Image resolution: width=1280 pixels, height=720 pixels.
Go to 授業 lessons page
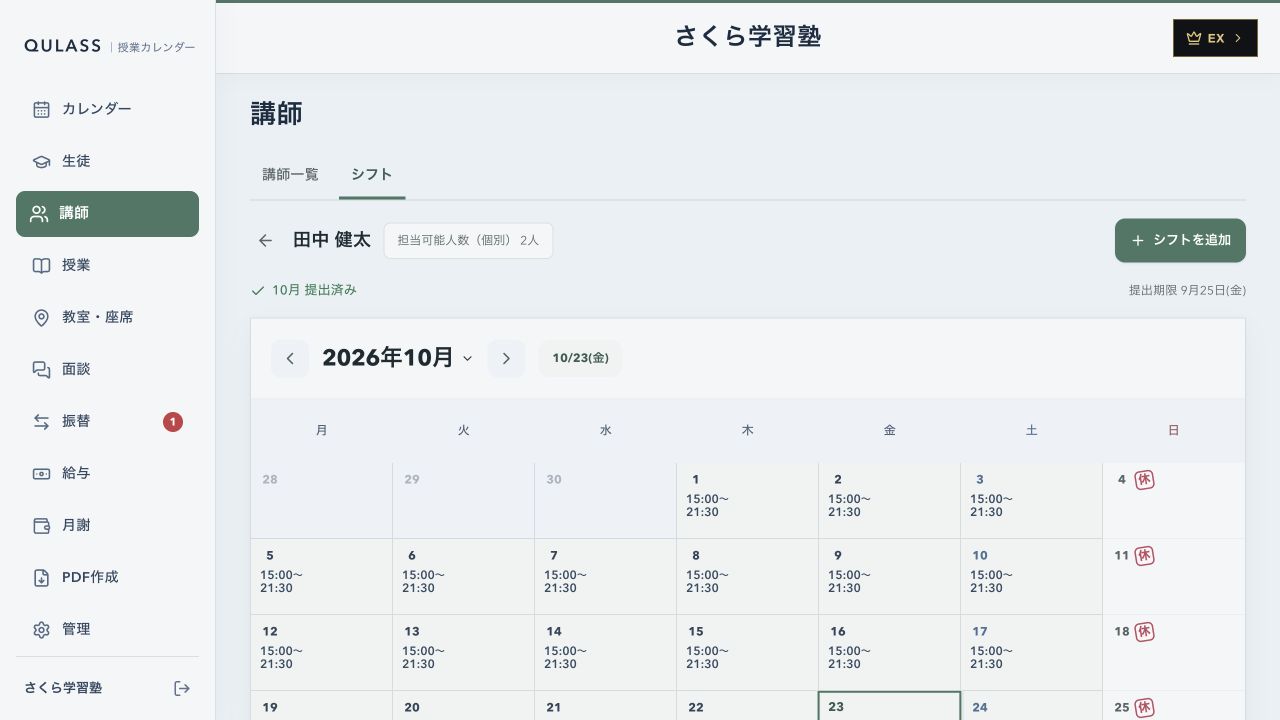tap(107, 265)
